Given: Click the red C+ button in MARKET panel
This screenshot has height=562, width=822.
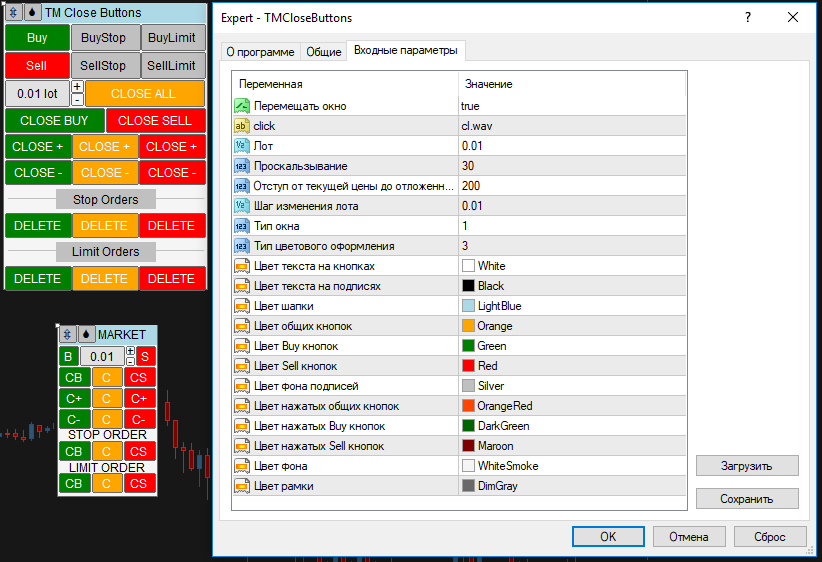Looking at the screenshot, I should tap(139, 398).
